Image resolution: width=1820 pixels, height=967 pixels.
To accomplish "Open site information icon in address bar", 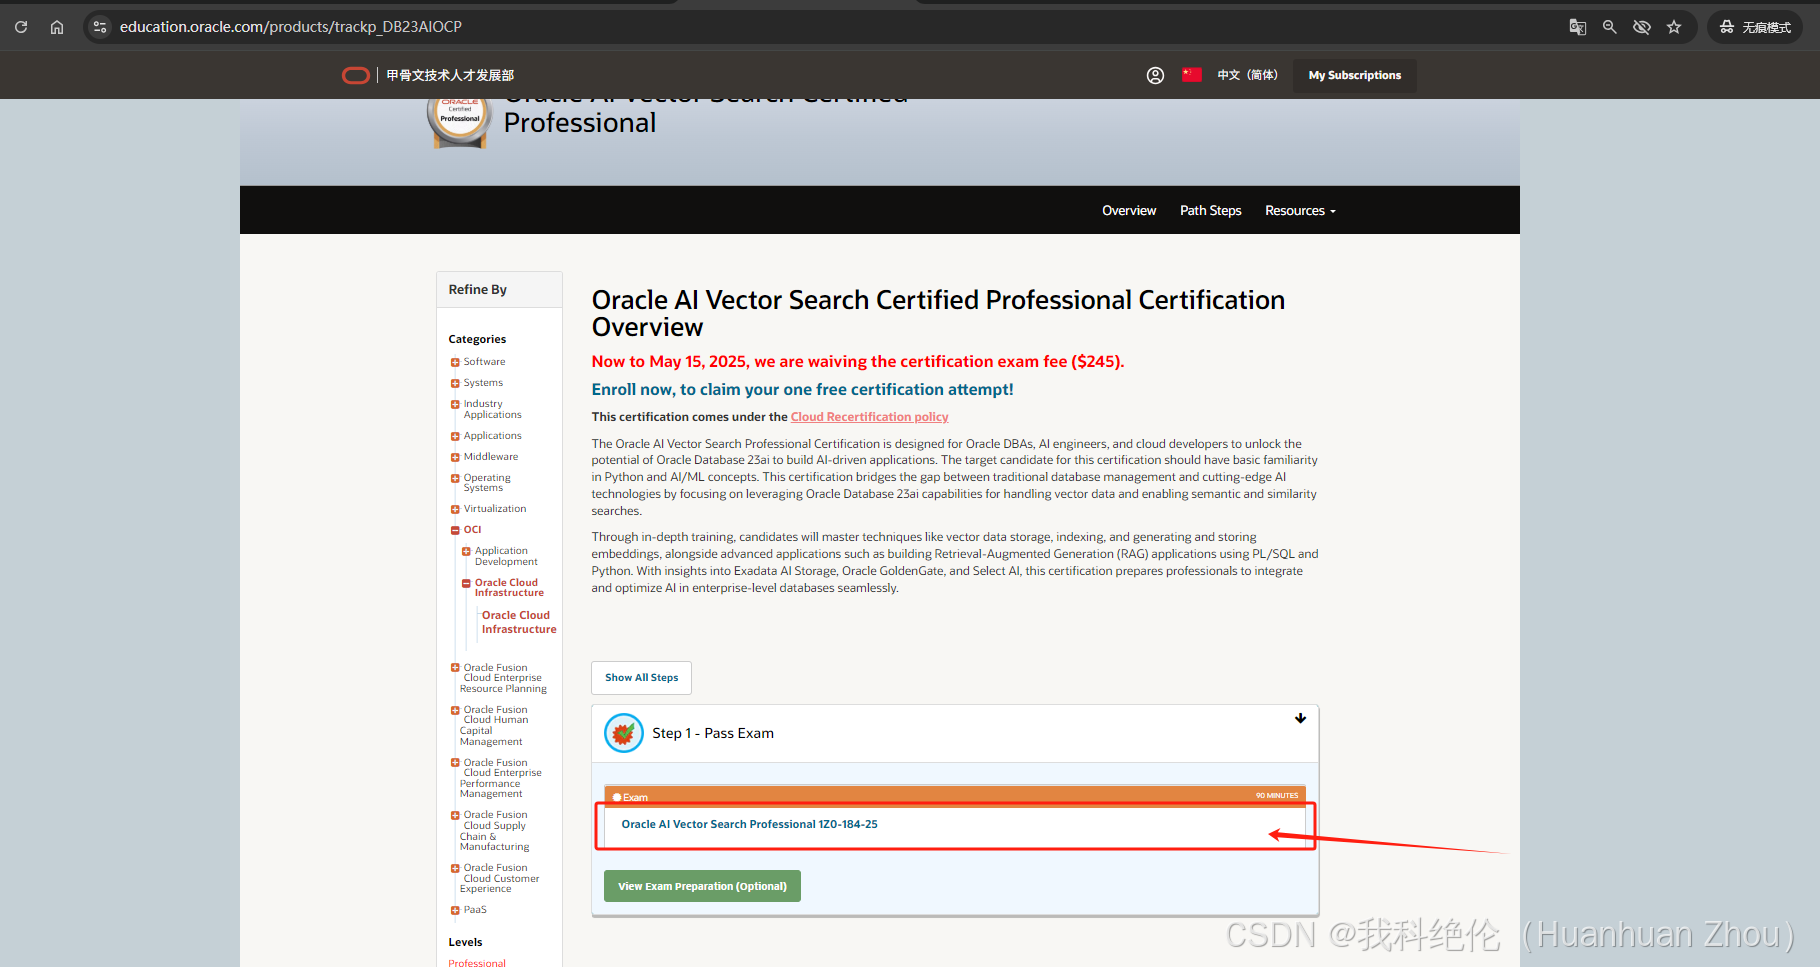I will coord(100,27).
